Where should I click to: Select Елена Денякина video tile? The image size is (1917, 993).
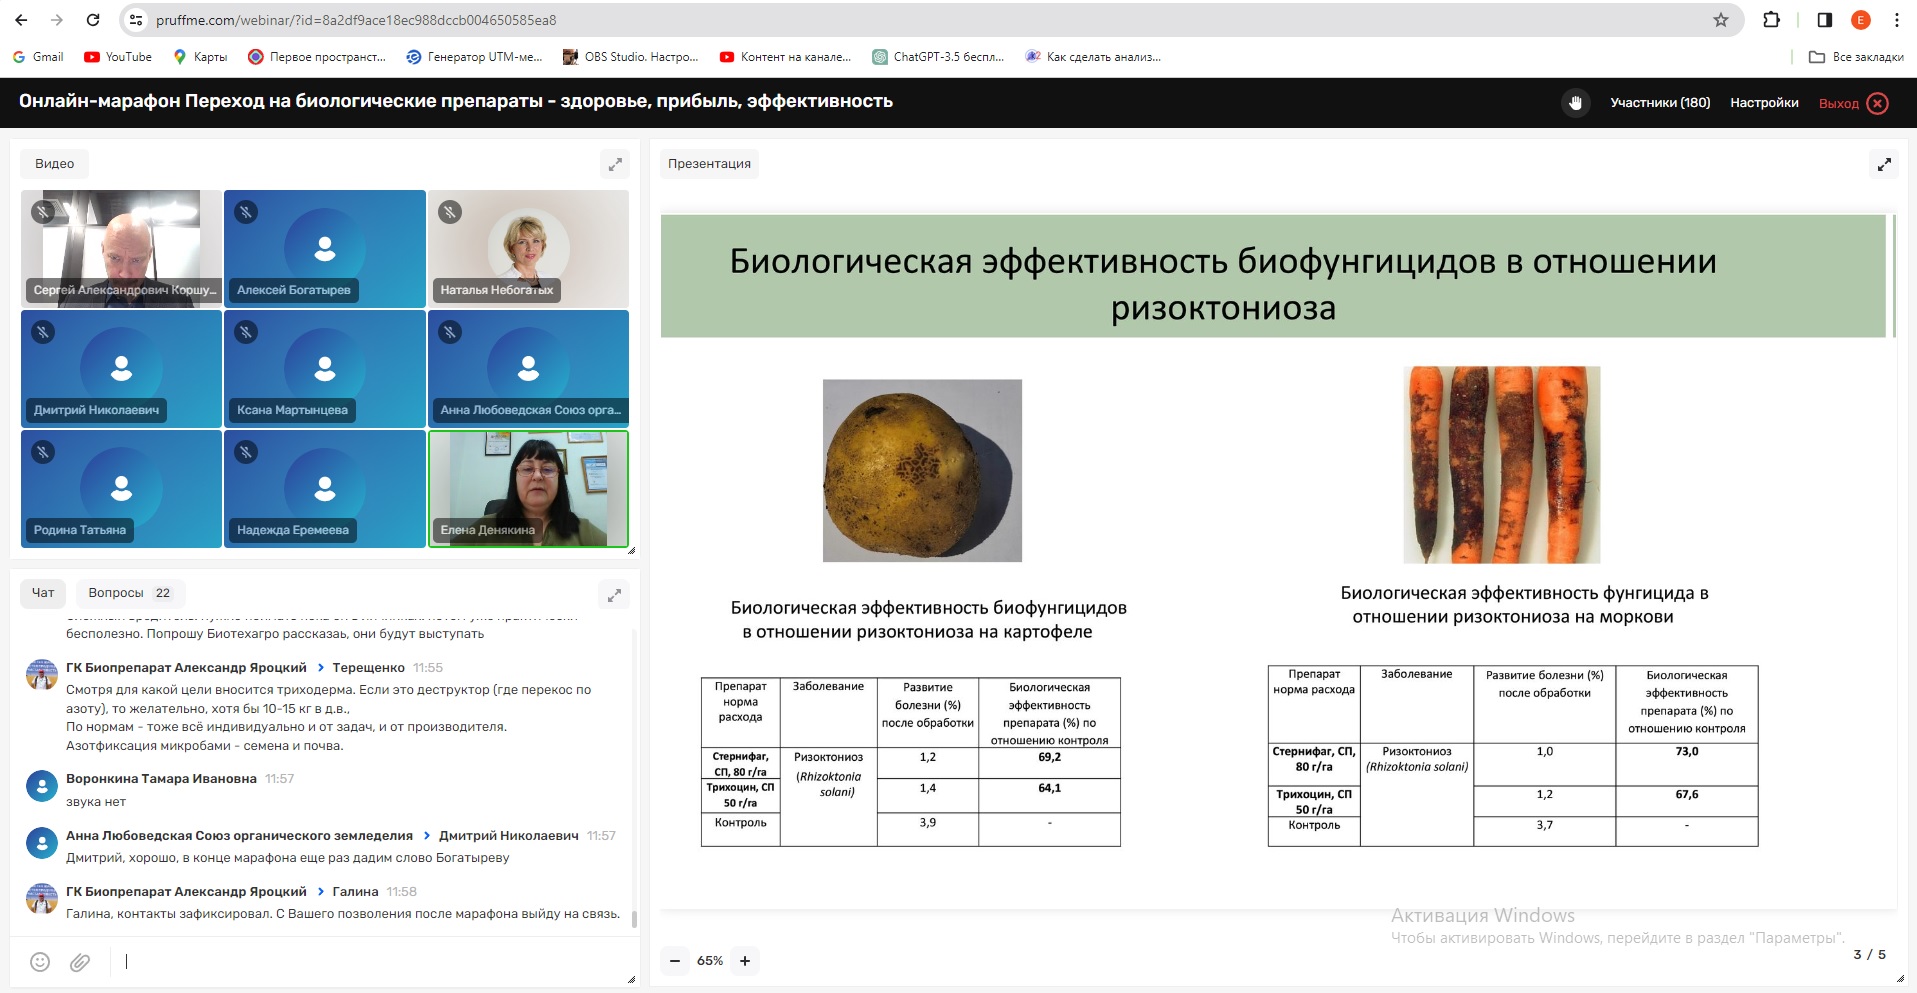528,488
